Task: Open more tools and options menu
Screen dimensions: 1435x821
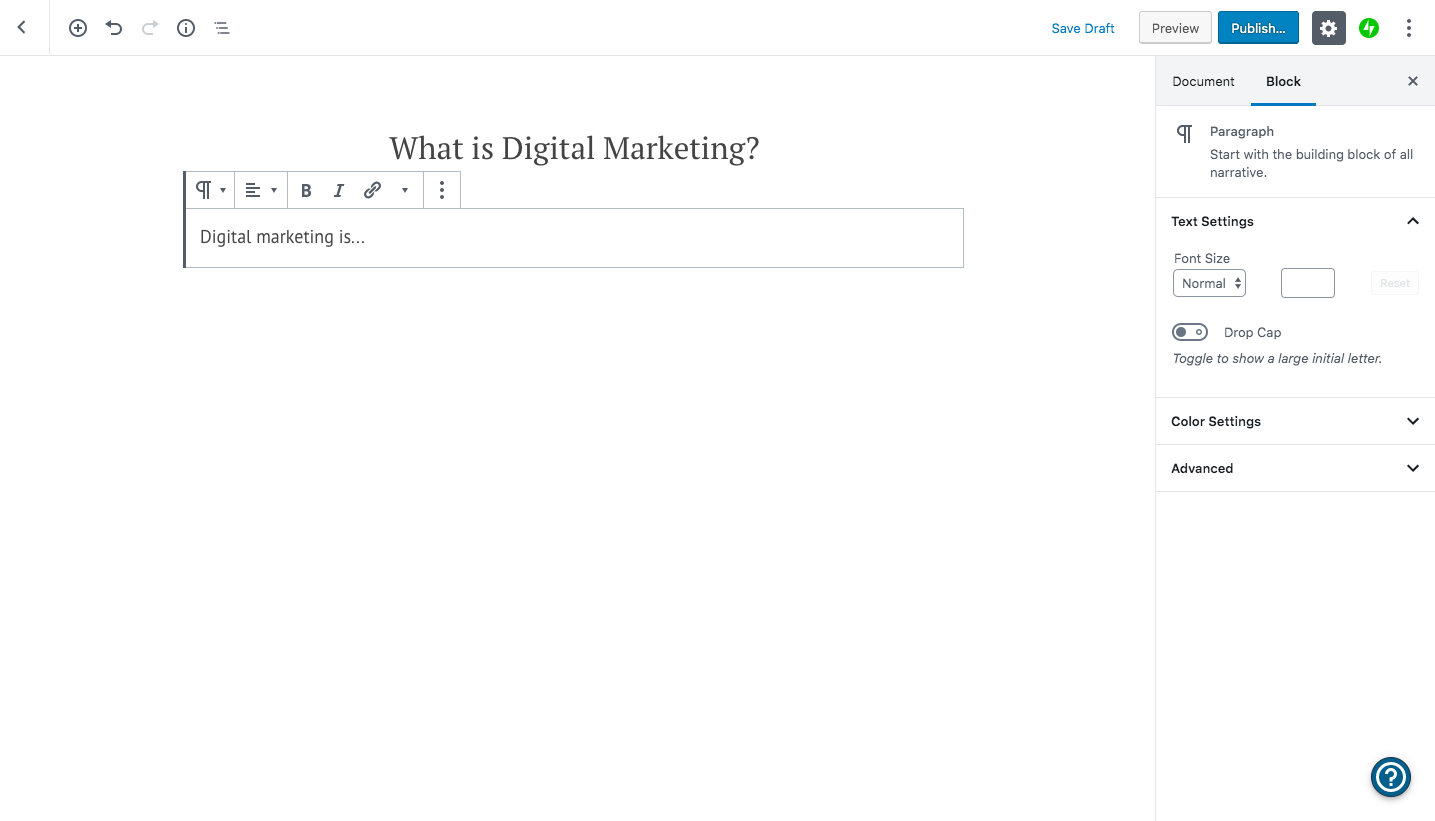Action: tap(1408, 28)
